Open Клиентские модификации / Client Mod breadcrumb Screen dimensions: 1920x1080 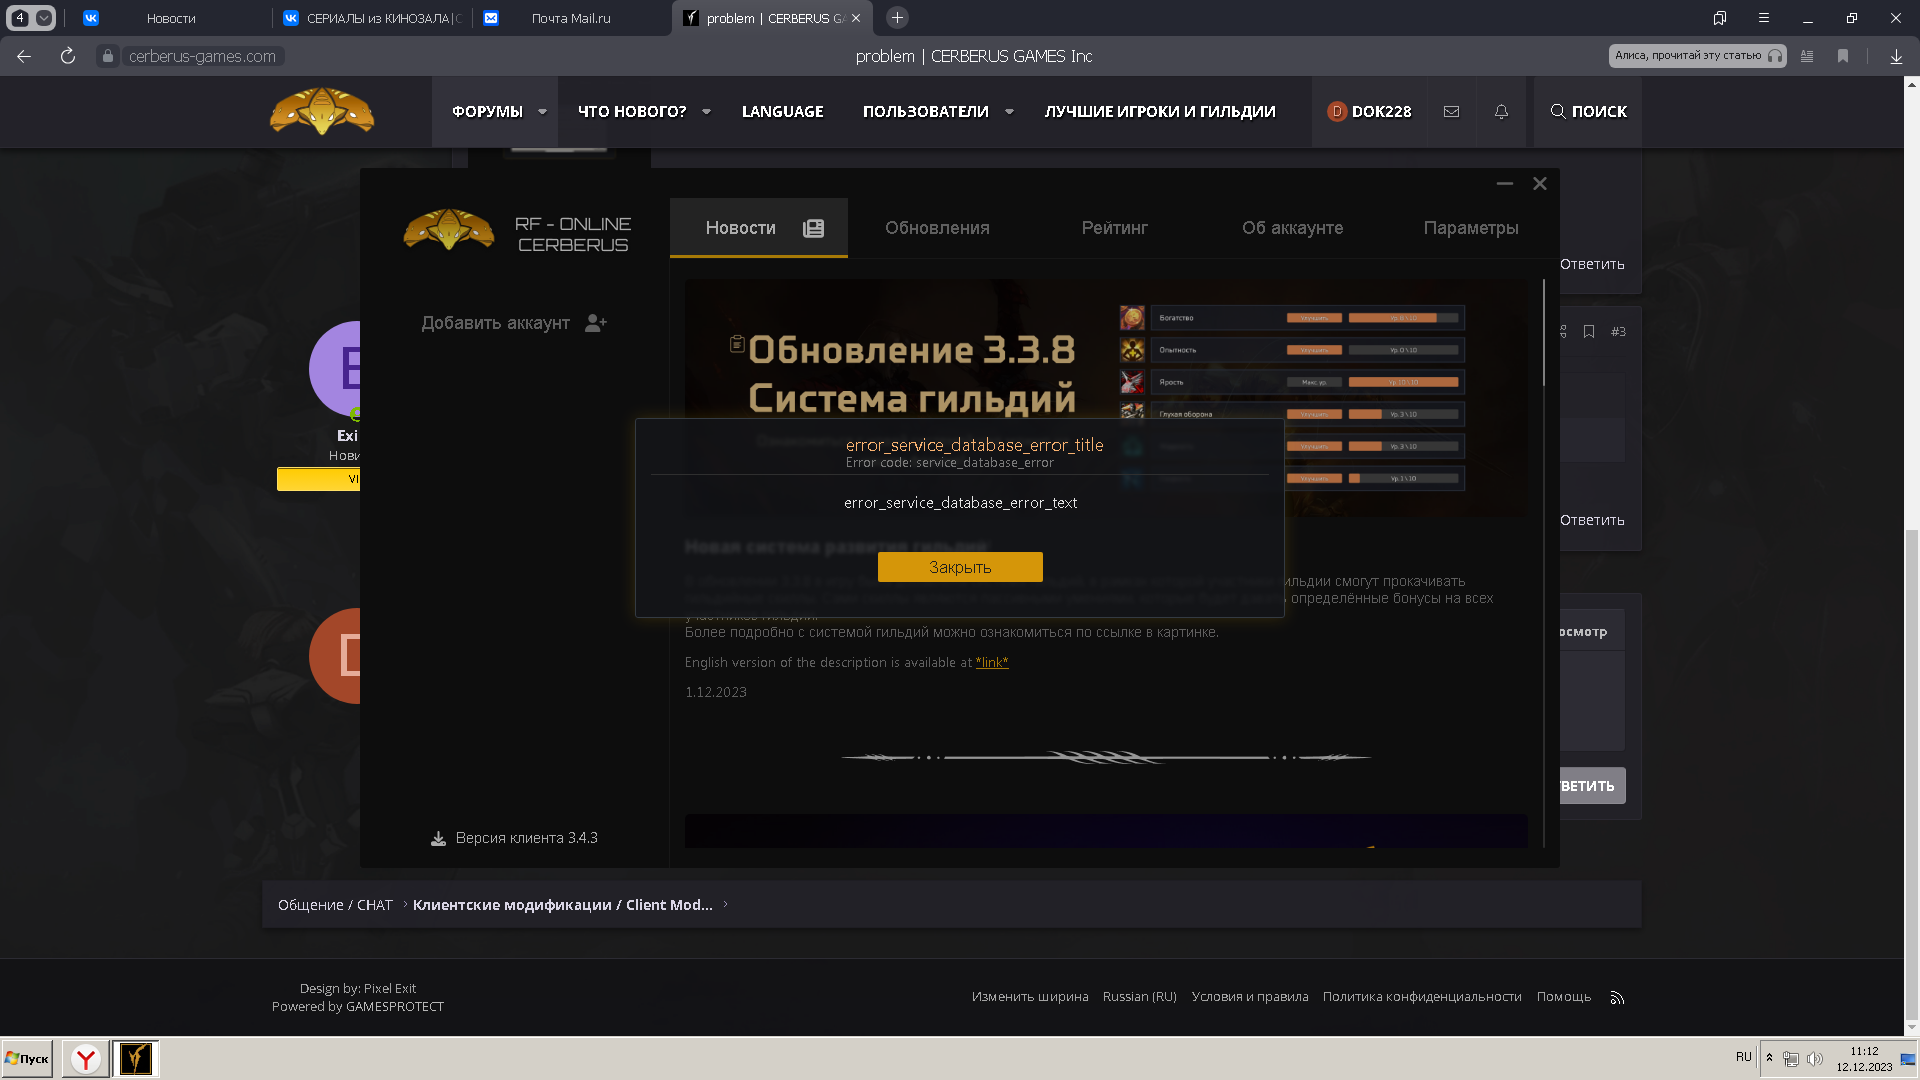563,904
